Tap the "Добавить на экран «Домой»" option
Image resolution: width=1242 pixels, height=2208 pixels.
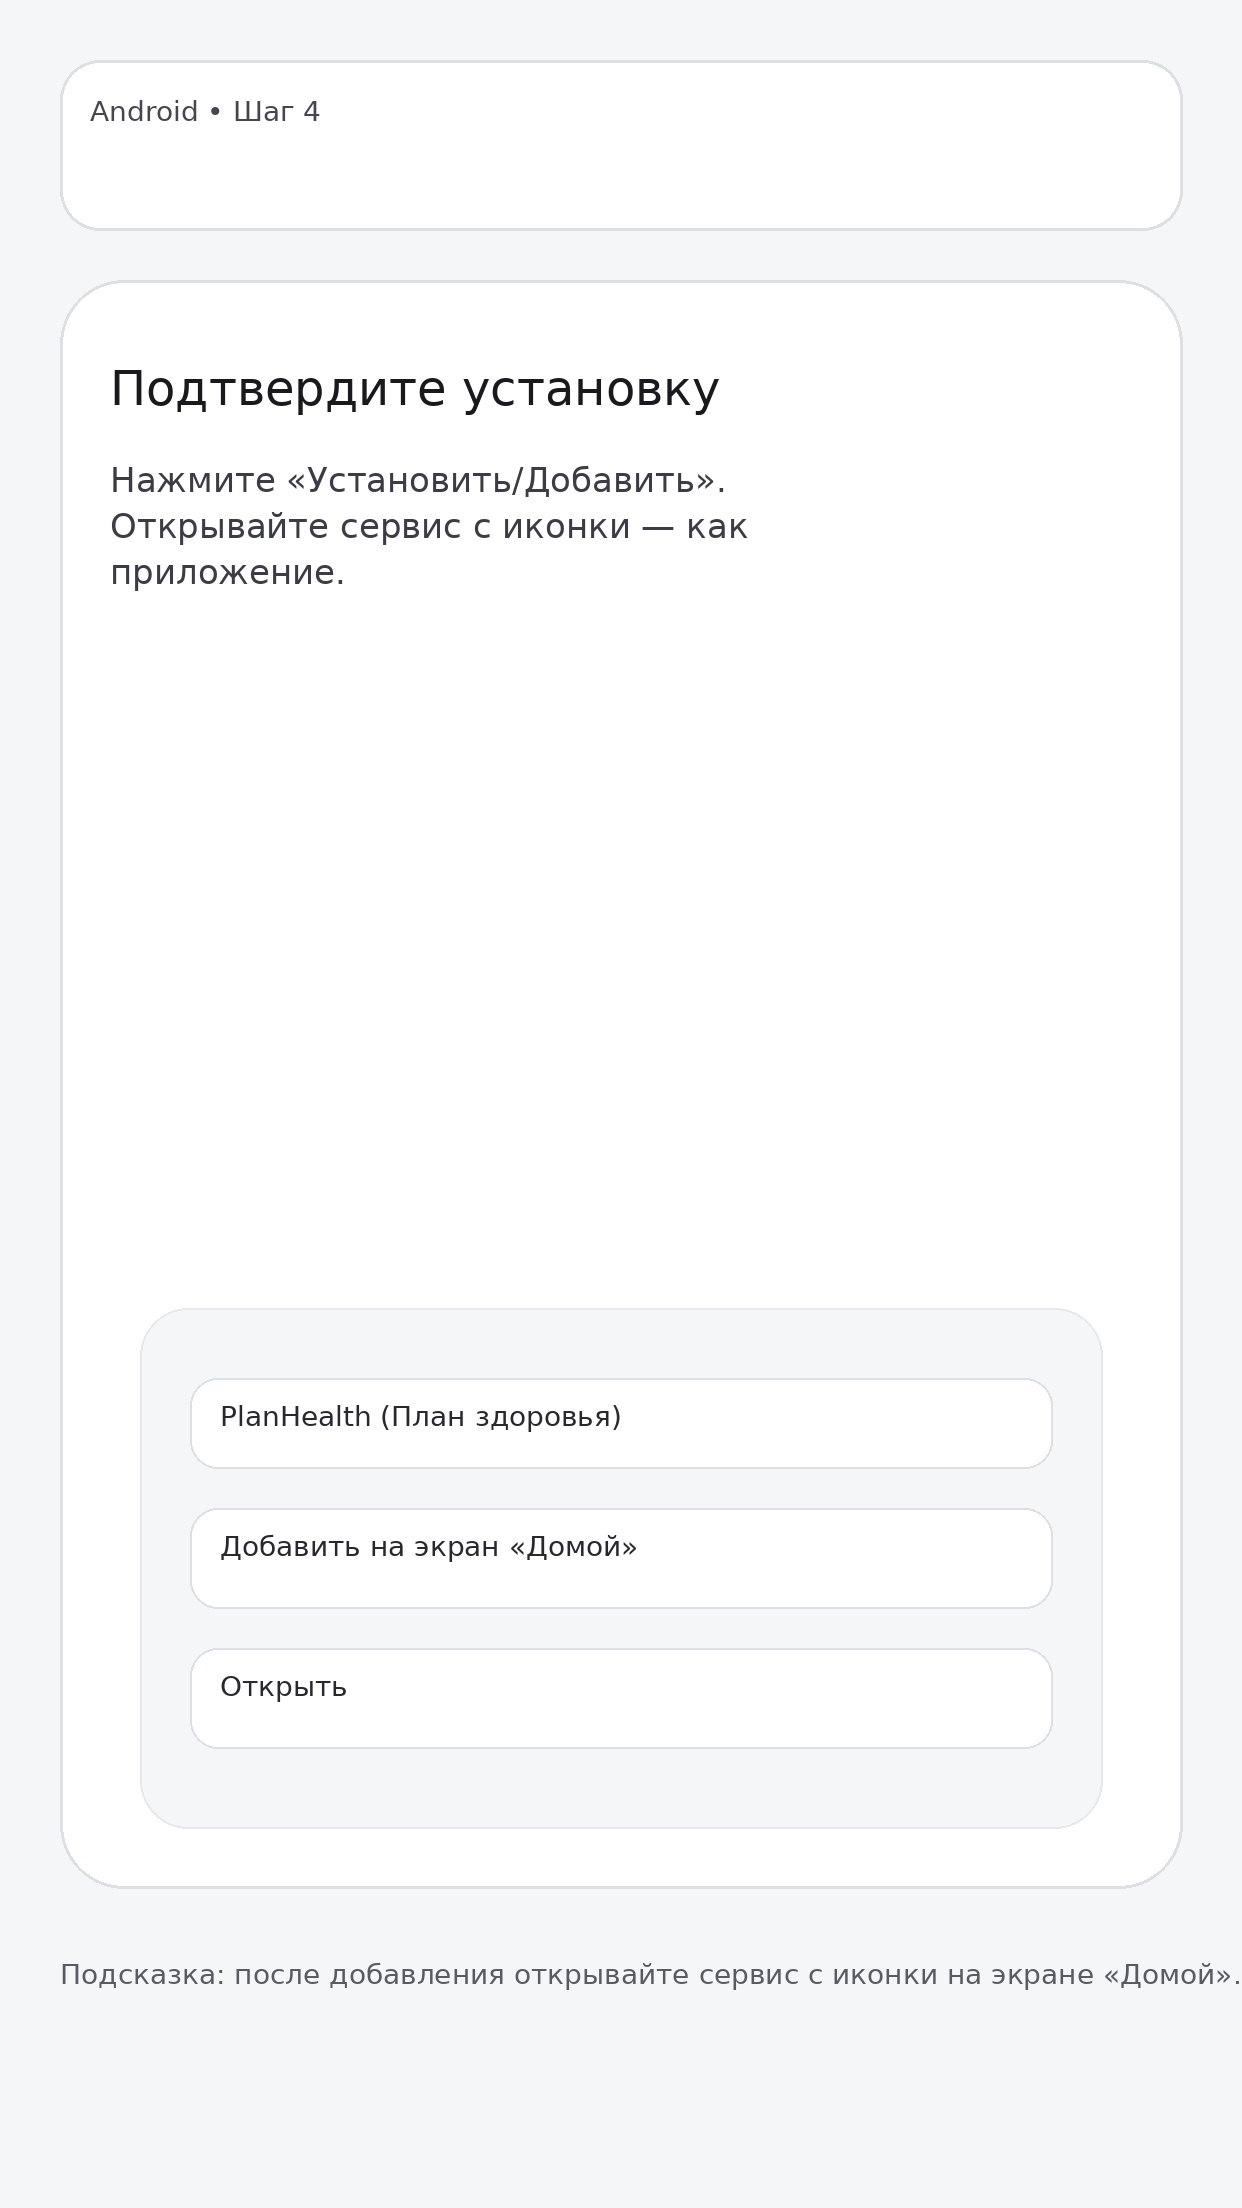click(620, 1558)
